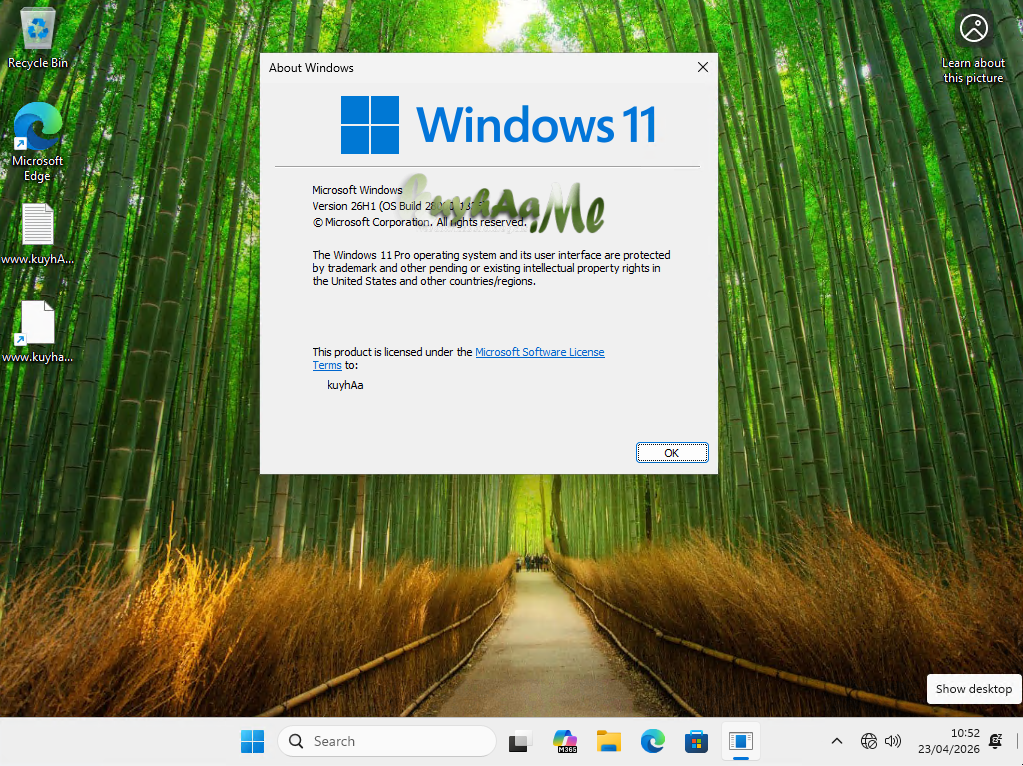Viewport: 1023px width, 766px height.
Task: Expand the hidden system tray icons chevron
Action: (836, 741)
